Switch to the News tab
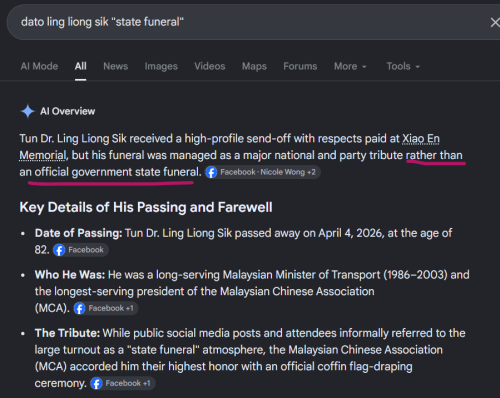The height and width of the screenshot is (398, 500). (116, 66)
